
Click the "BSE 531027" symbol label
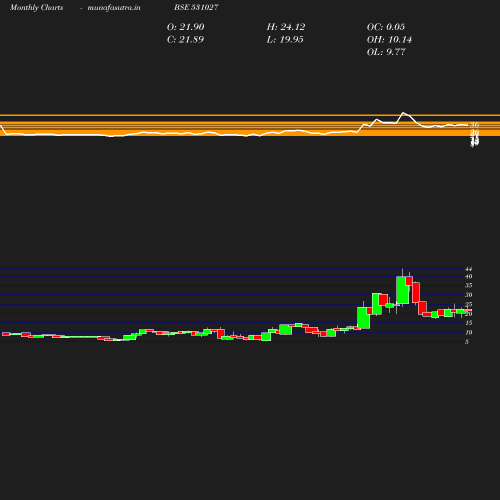196,7
